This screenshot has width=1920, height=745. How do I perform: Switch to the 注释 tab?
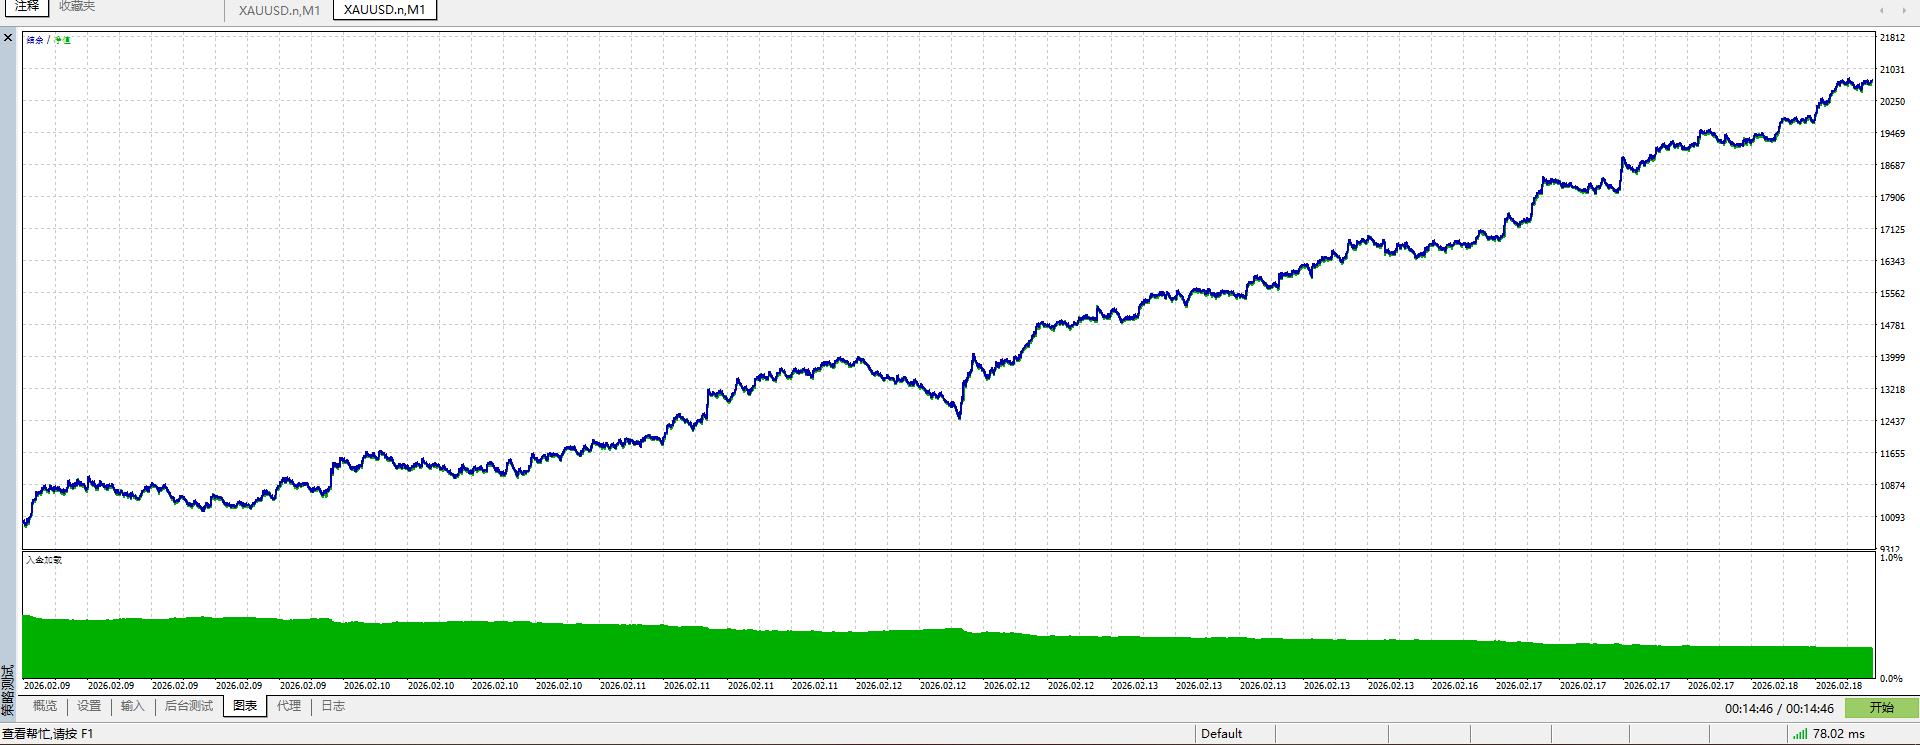[27, 7]
